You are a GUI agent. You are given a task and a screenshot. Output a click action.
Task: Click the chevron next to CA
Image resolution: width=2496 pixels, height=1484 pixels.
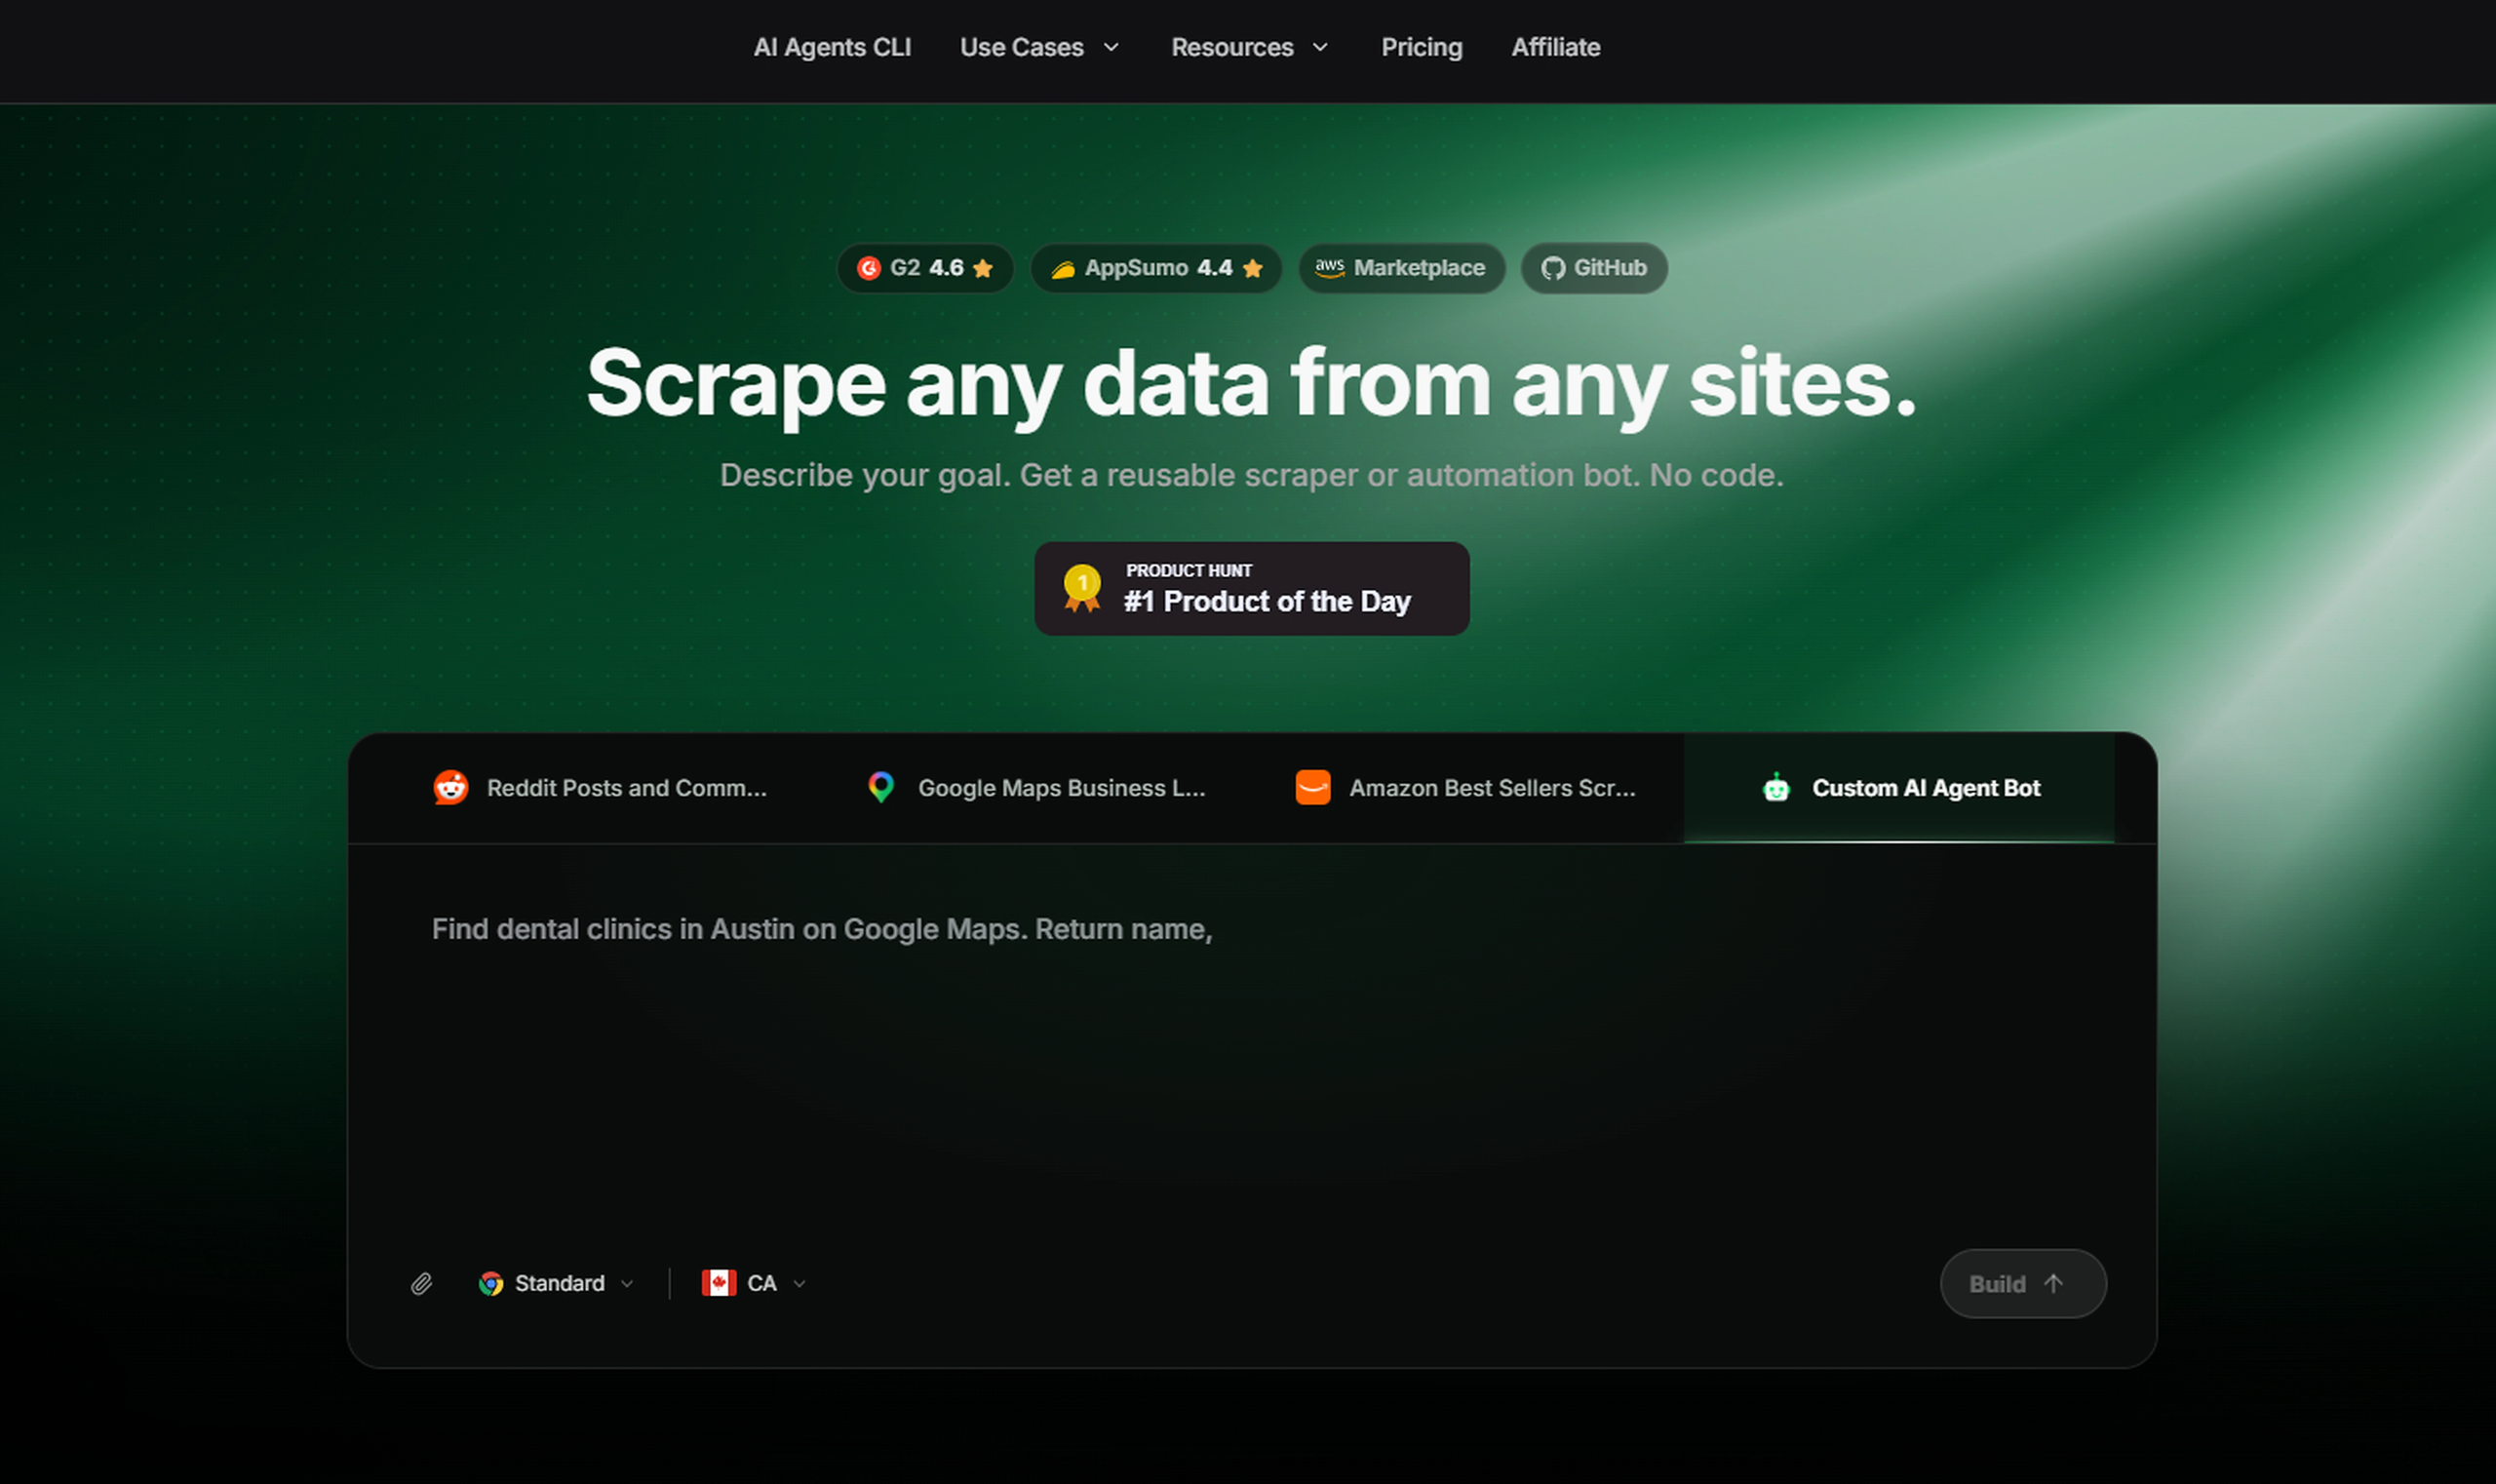pyautogui.click(x=799, y=1284)
